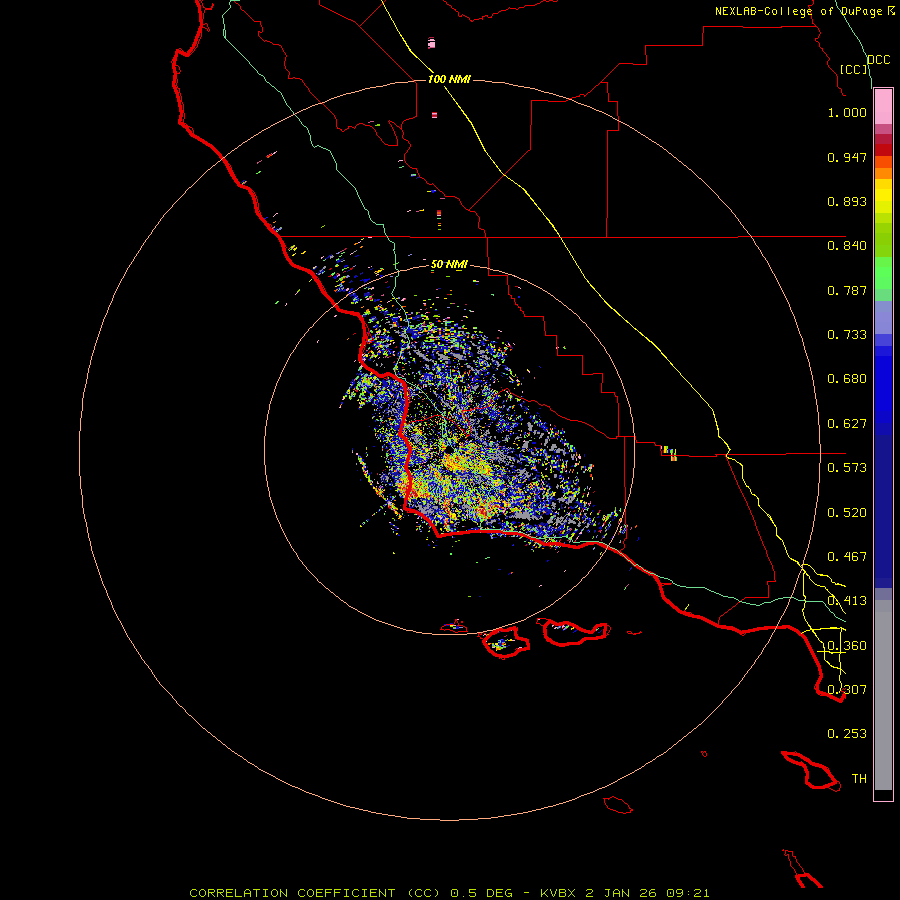Pick the bright green segment of the color bar

[883, 273]
